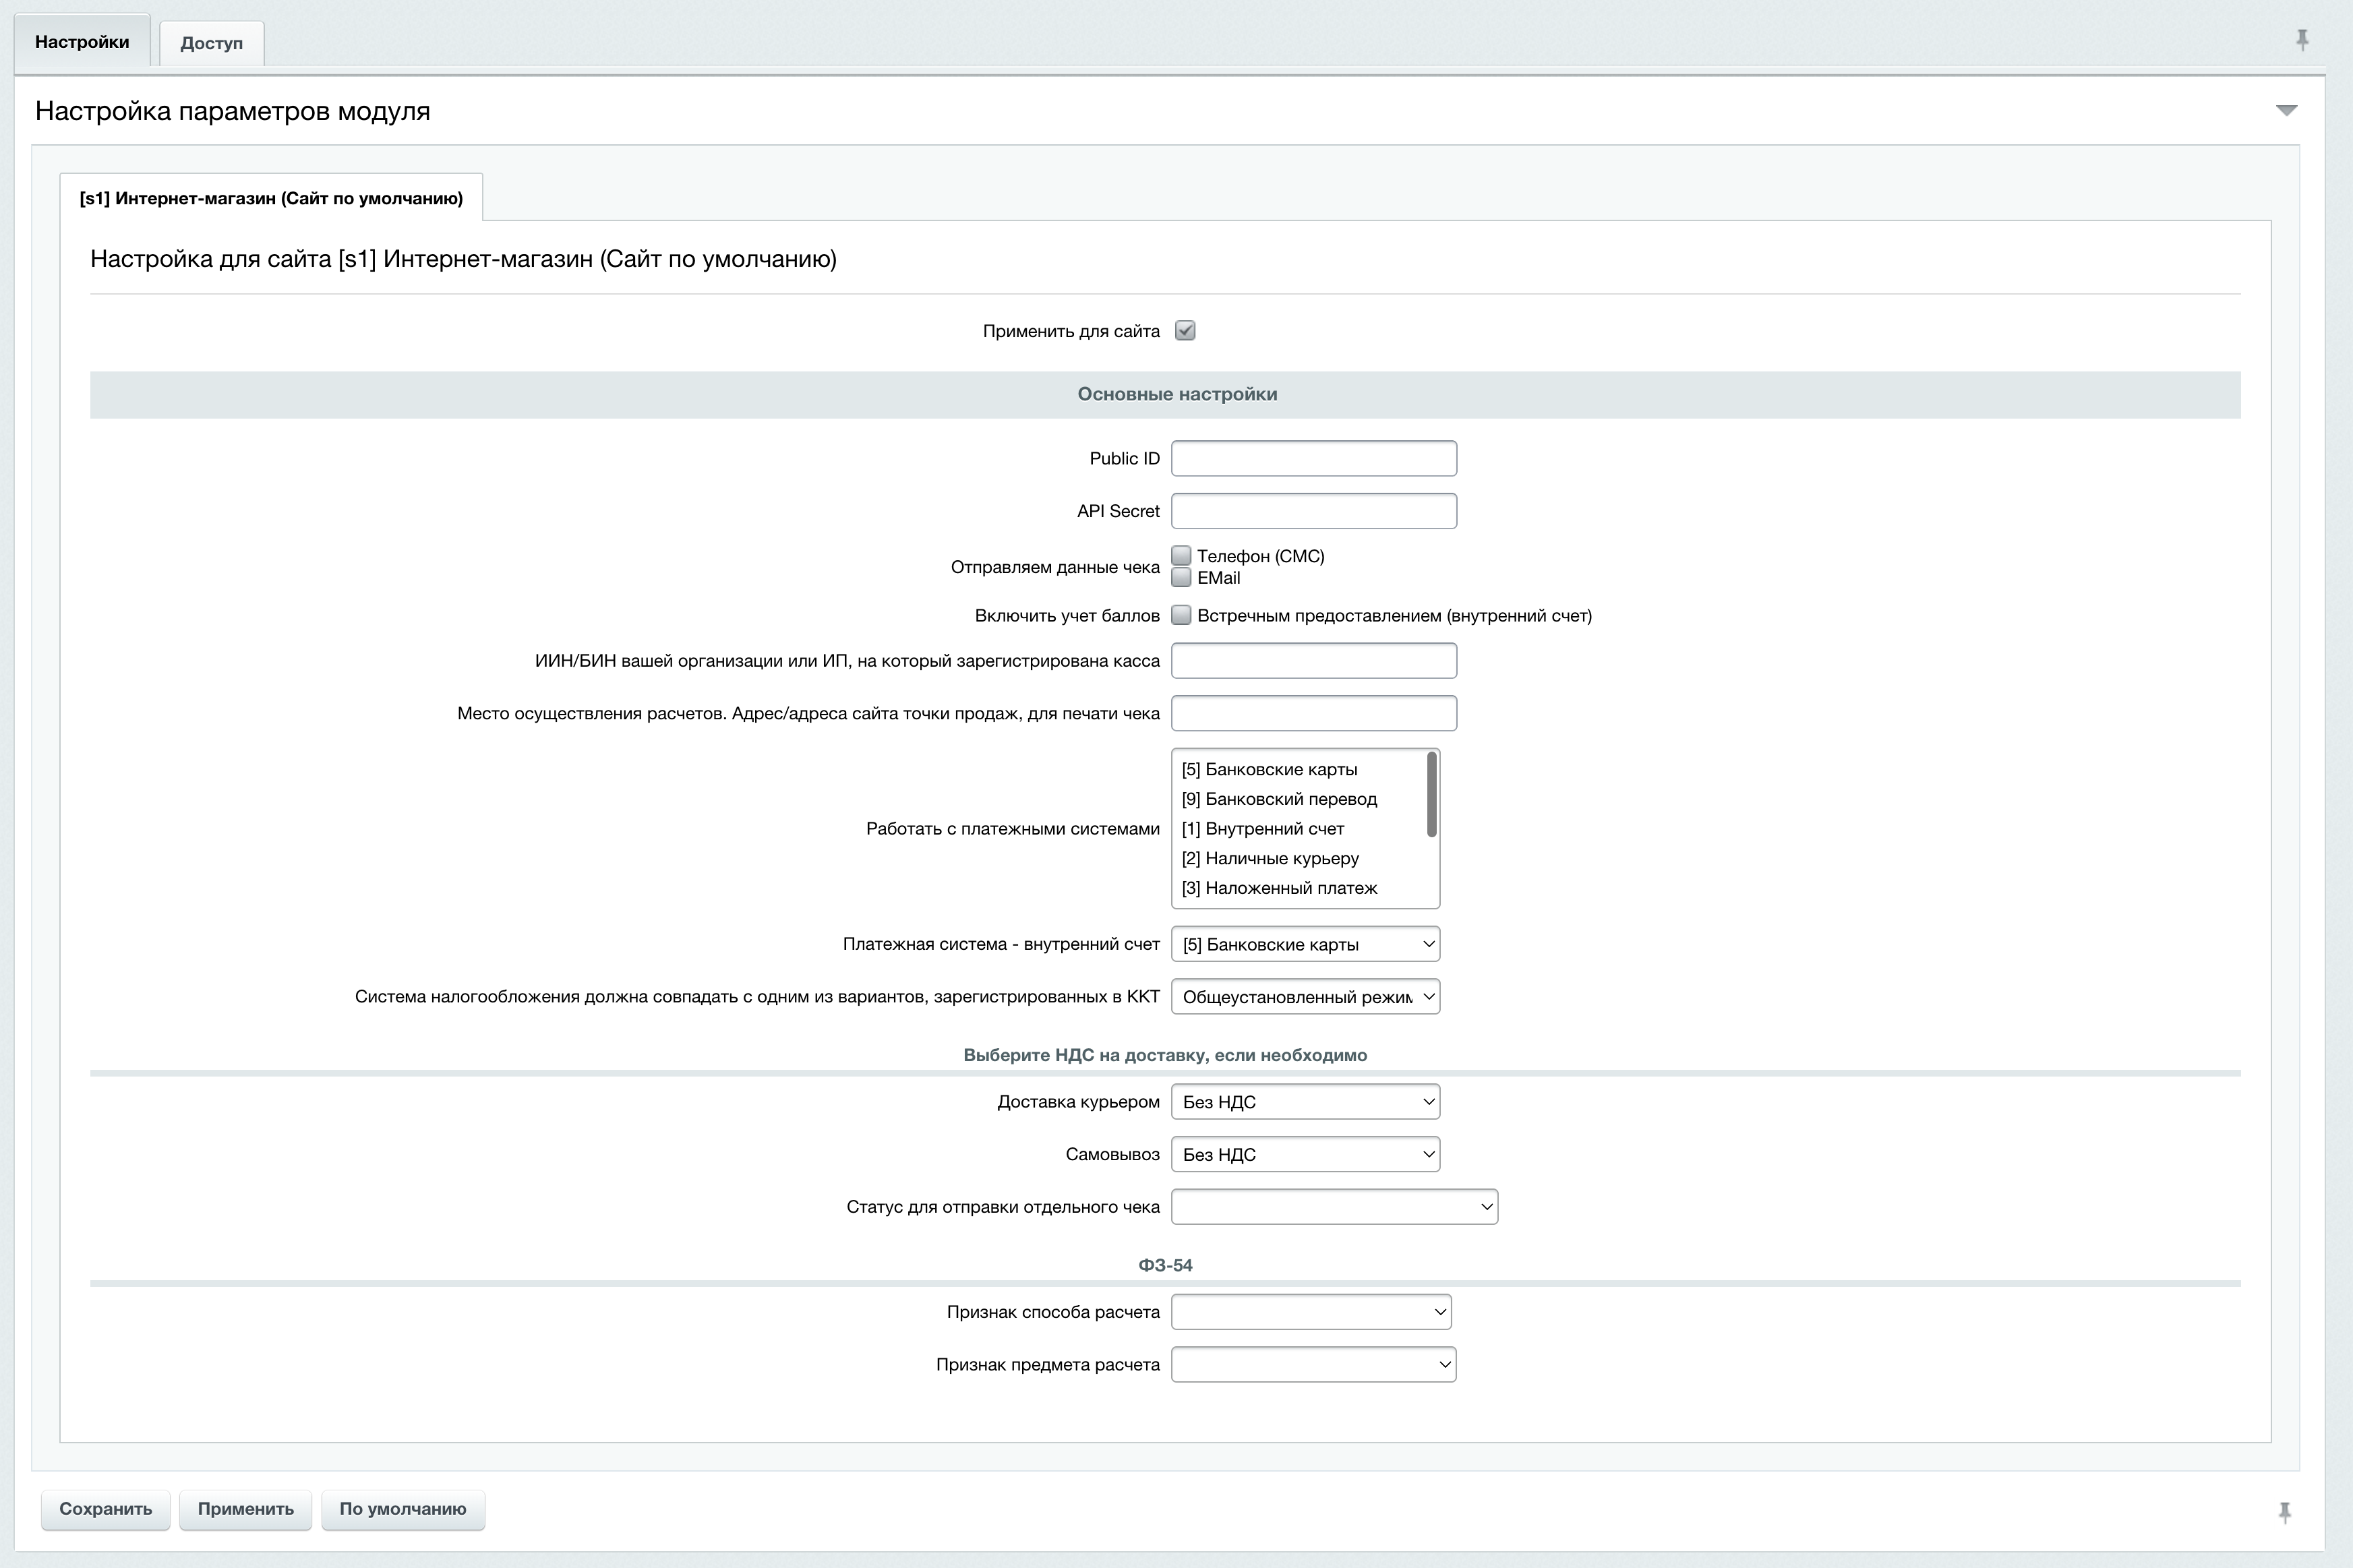Expand Признак способа расчета dropdown

[x=1311, y=1312]
